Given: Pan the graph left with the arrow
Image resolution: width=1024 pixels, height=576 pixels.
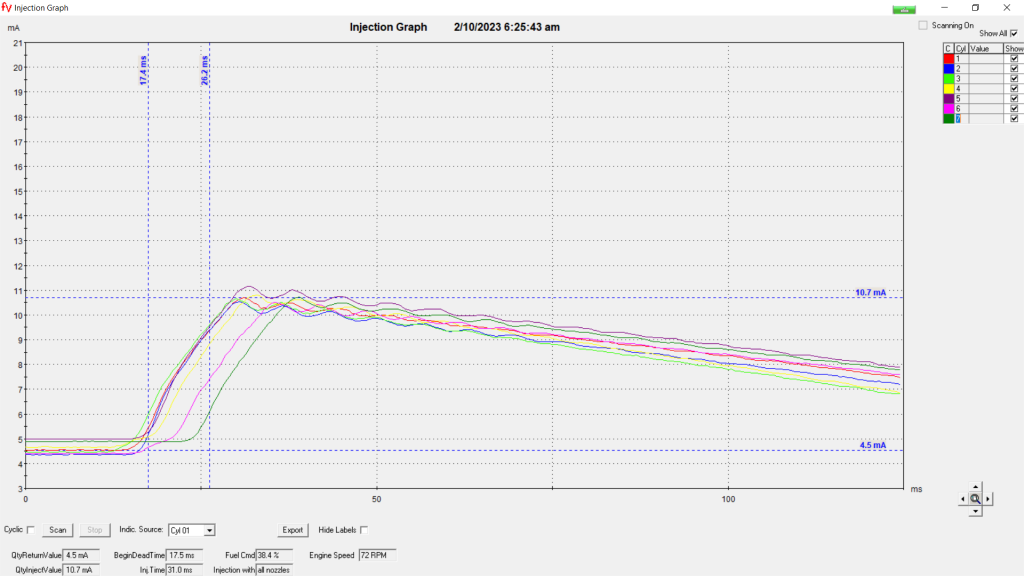Looking at the screenshot, I should 962,498.
